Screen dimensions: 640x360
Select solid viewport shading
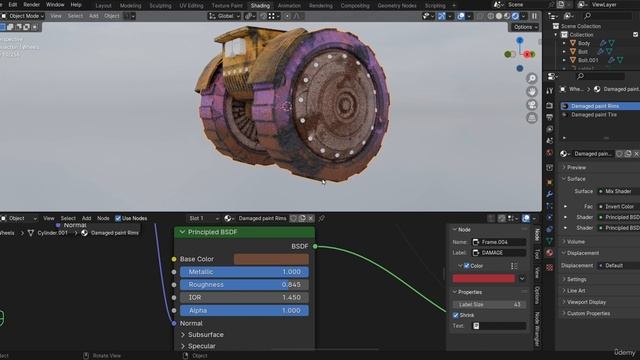pyautogui.click(x=499, y=16)
